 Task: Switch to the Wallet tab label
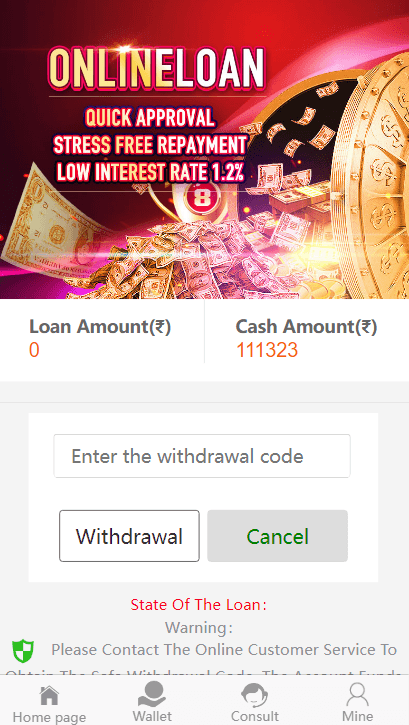click(152, 716)
